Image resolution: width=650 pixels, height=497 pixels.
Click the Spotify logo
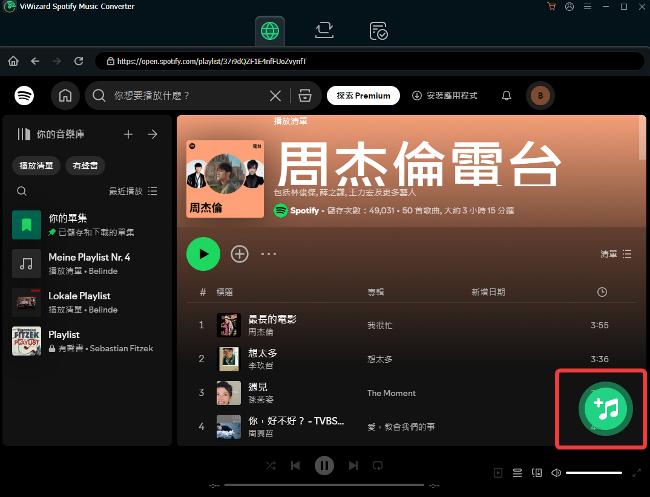[24, 96]
